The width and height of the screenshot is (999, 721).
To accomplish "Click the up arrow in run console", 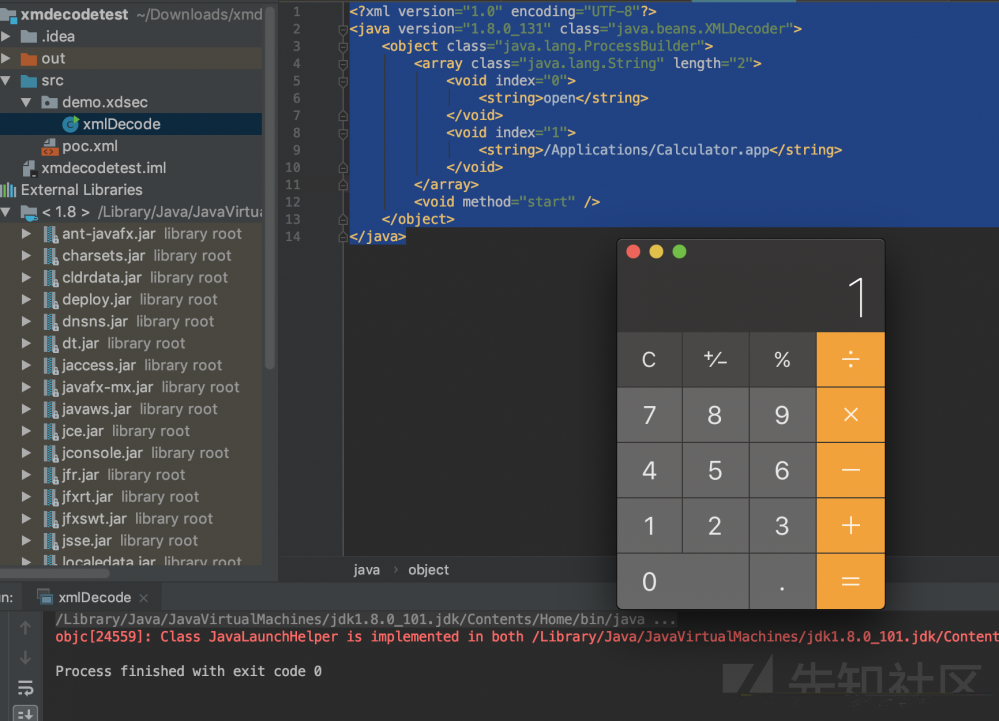I will [x=25, y=627].
